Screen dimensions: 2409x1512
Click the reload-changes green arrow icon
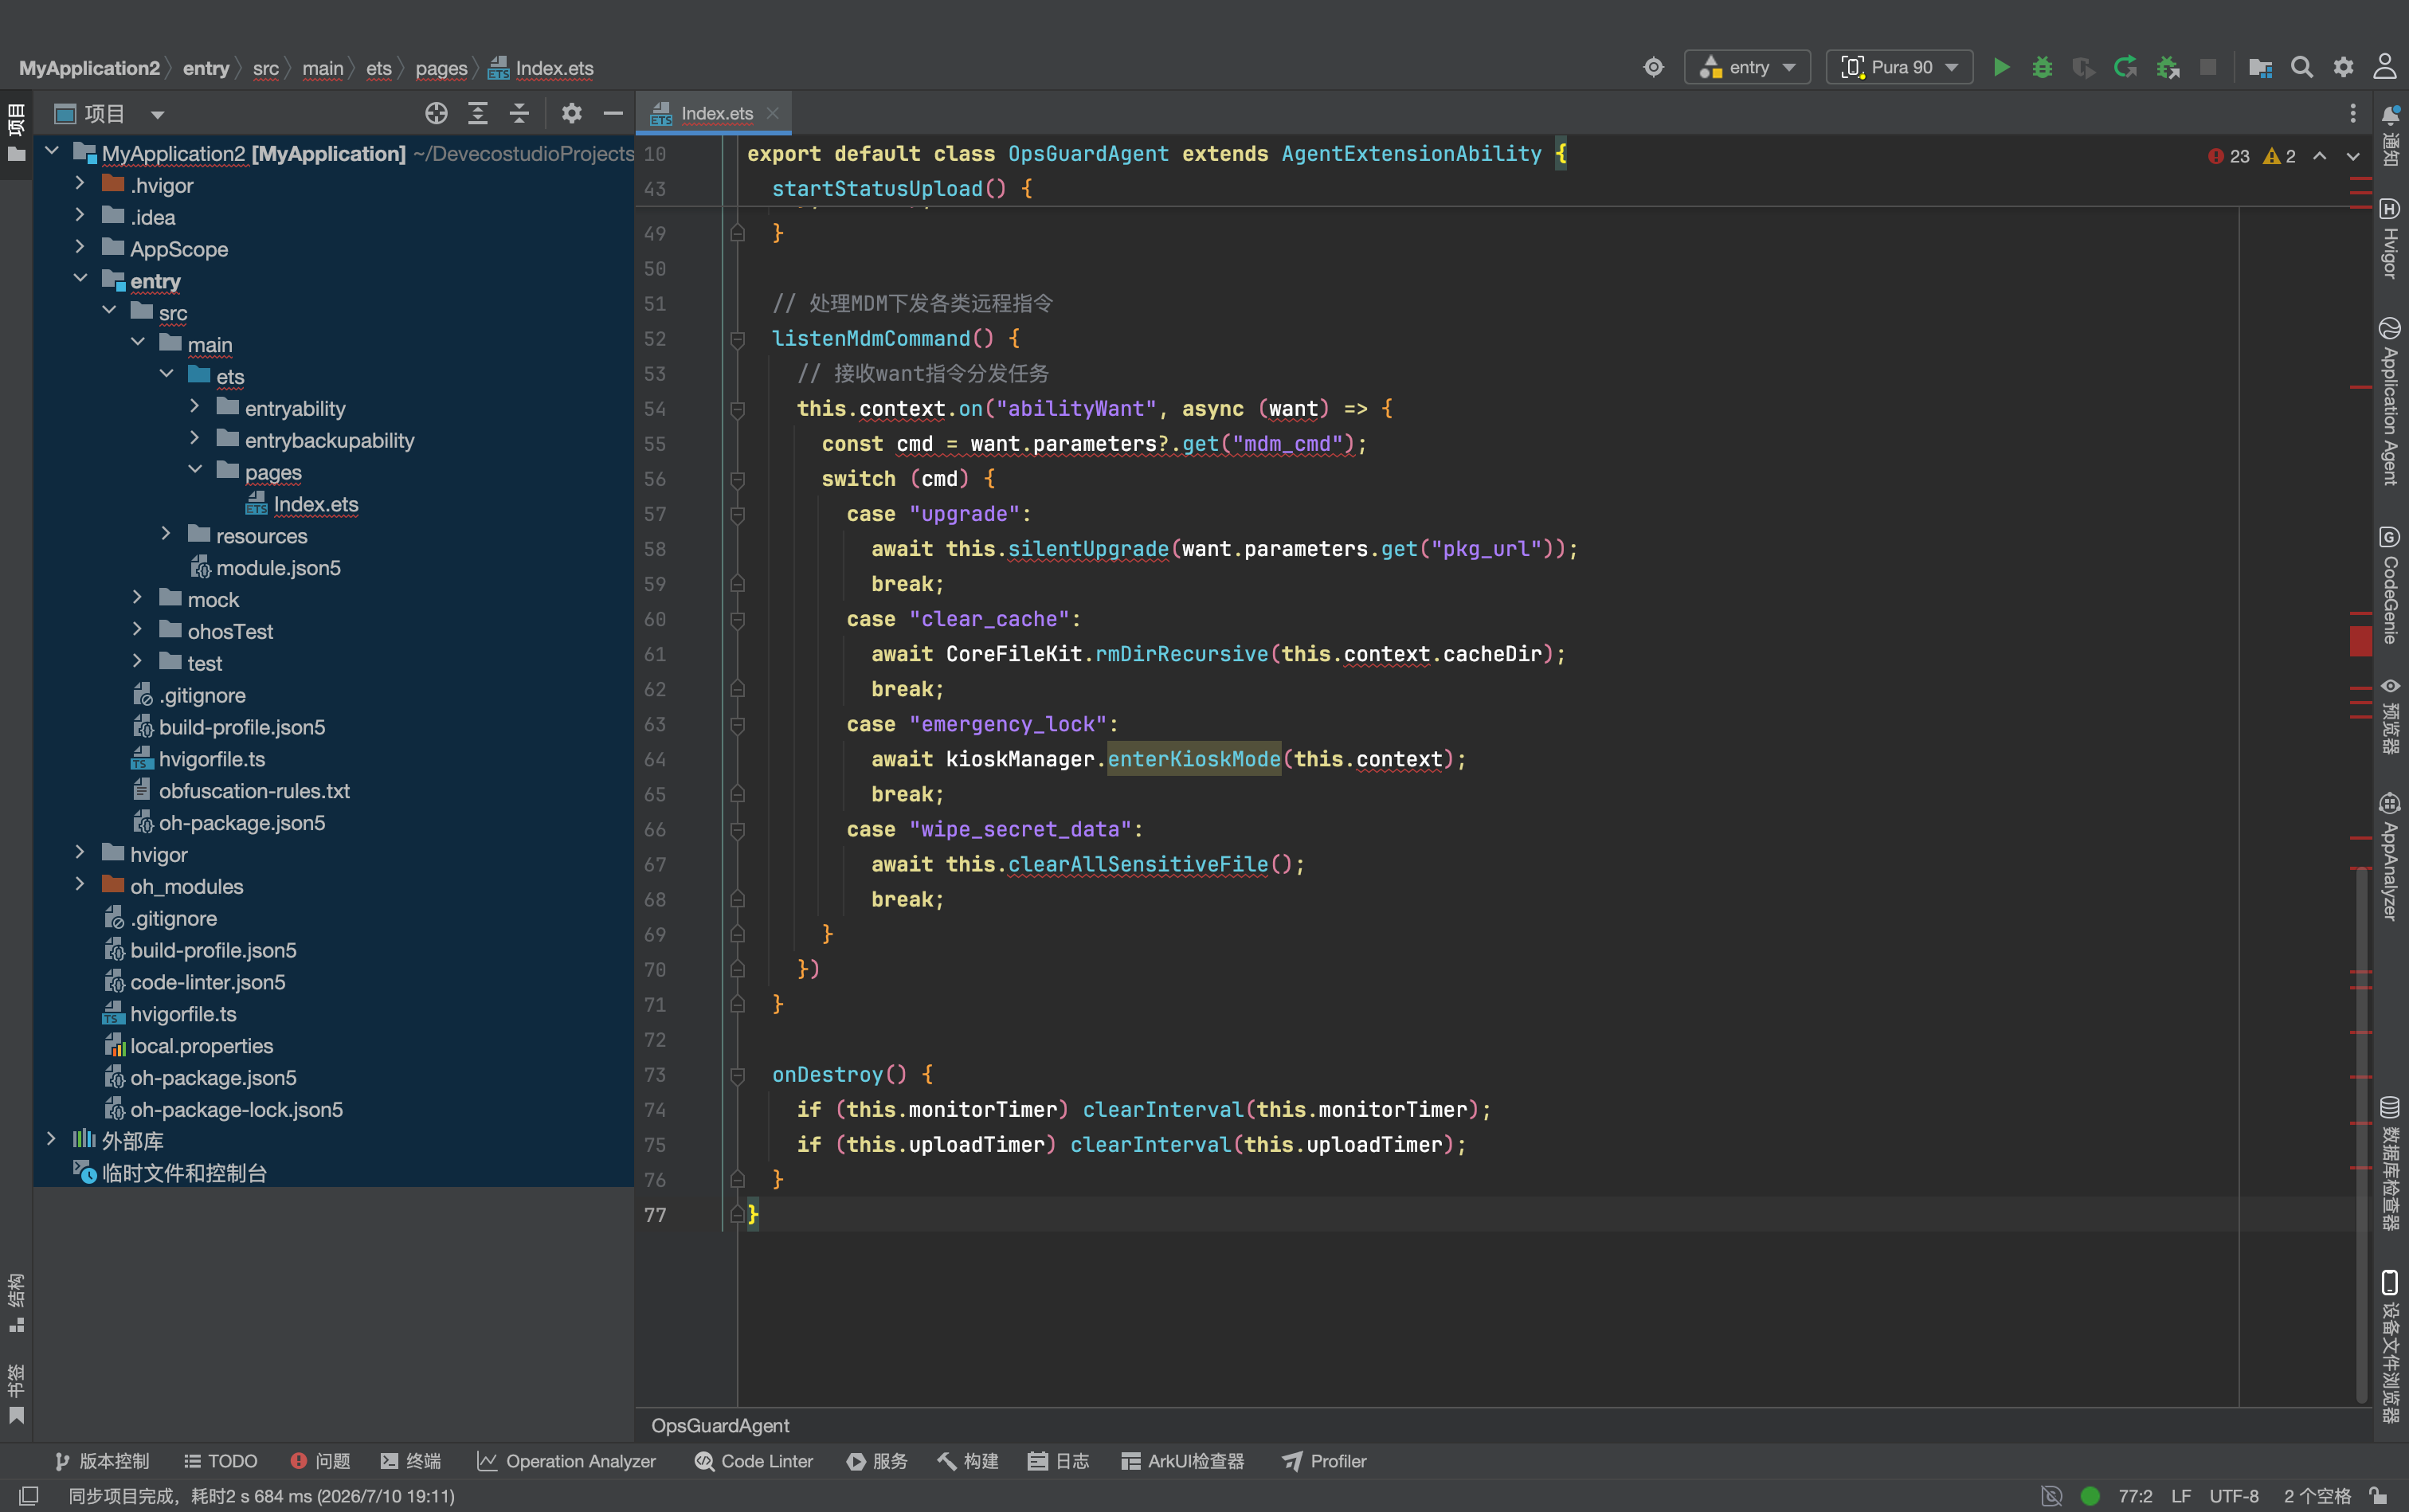click(x=2125, y=67)
